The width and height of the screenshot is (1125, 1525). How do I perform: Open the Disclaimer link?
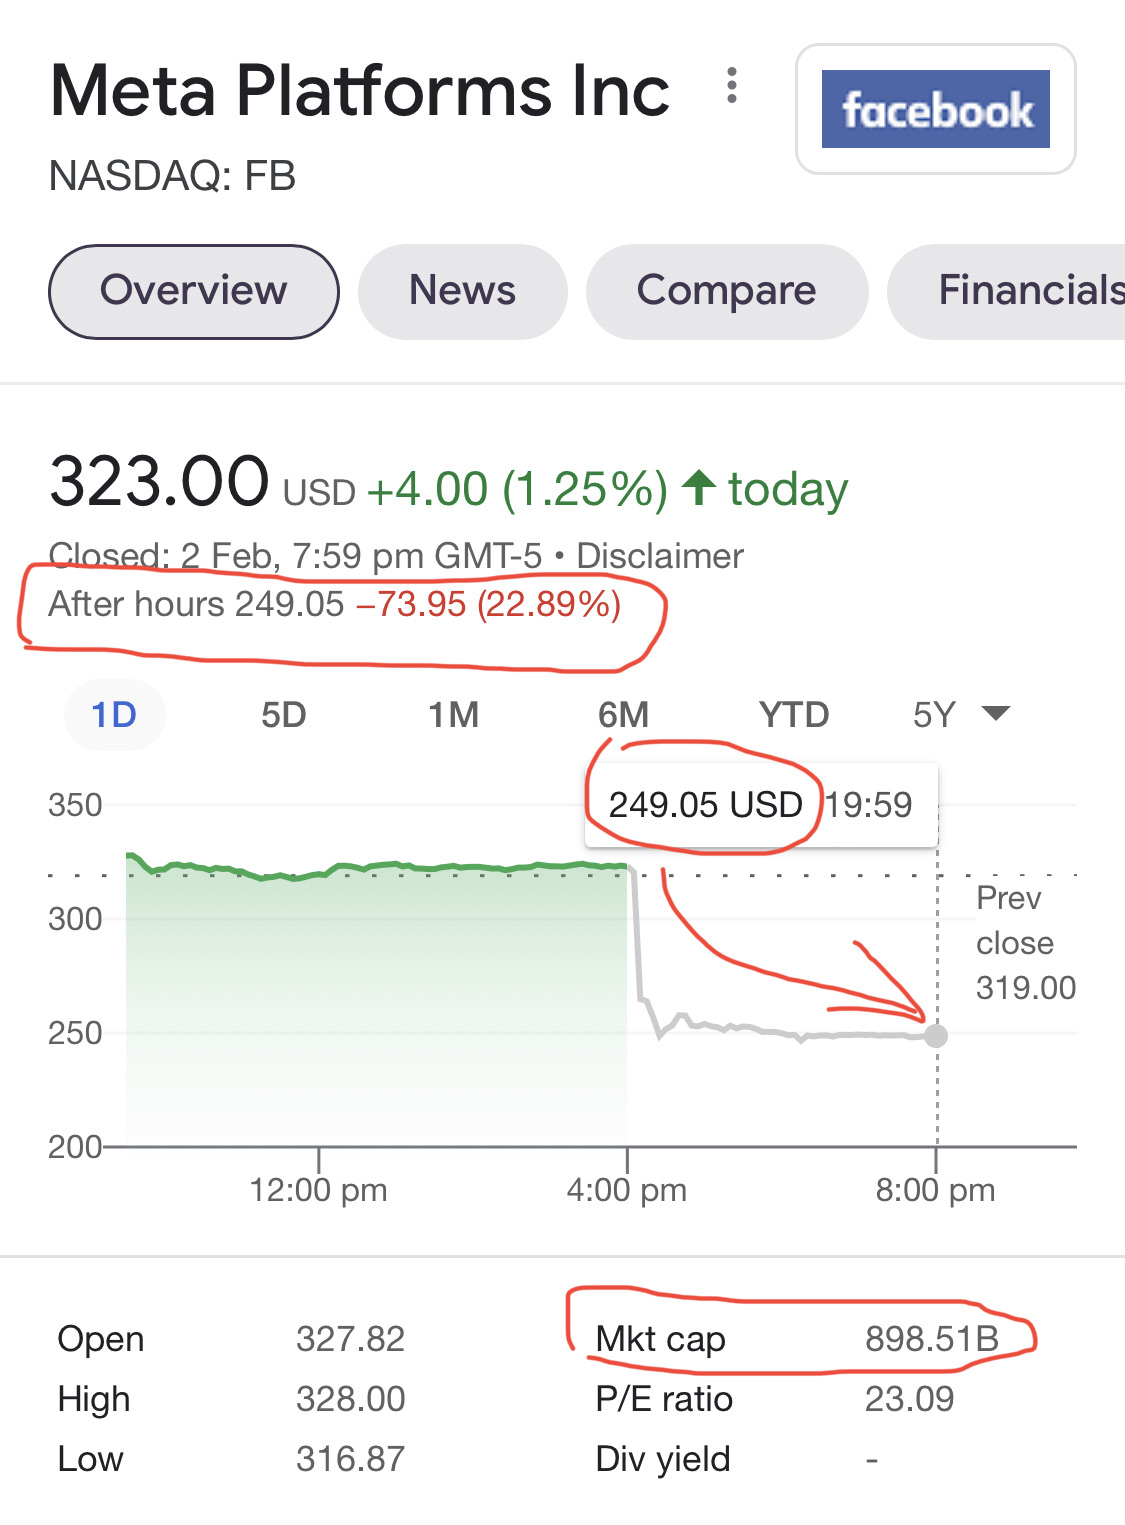pos(660,556)
